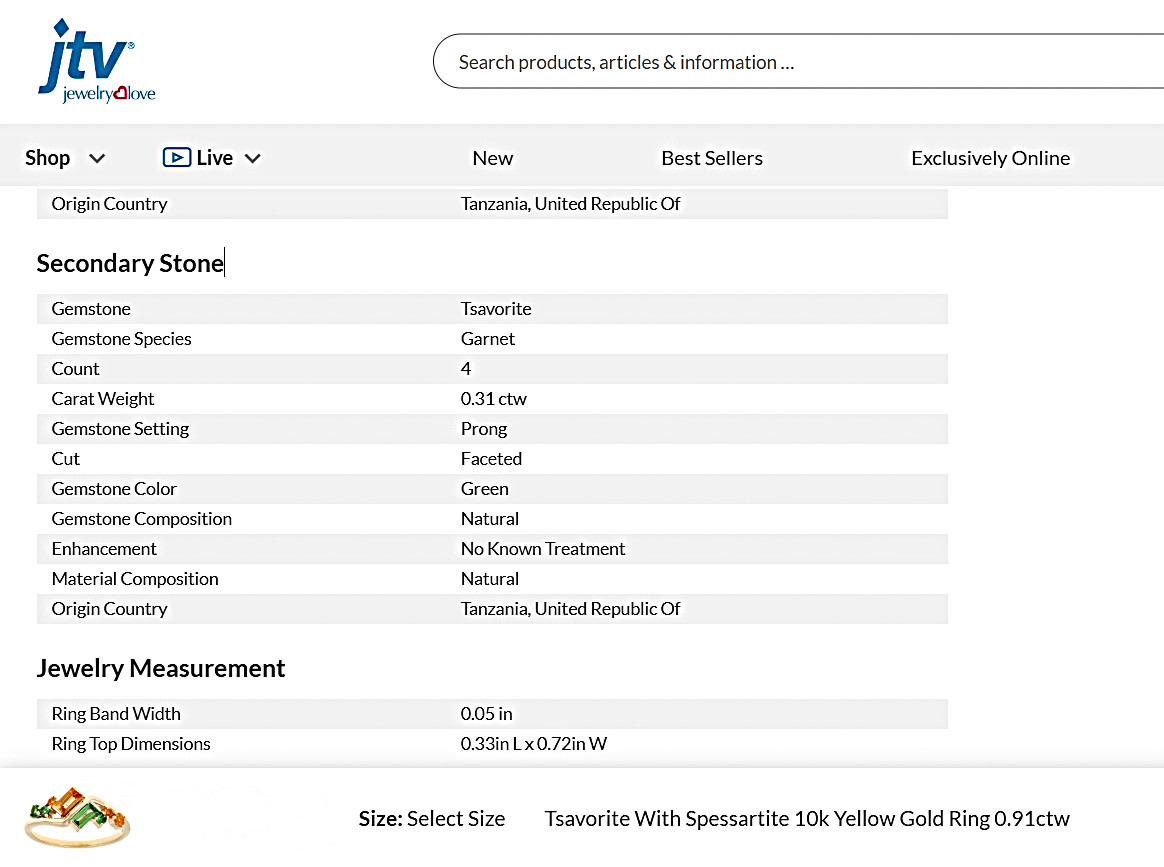
Task: Go to Best Sellers
Action: [x=712, y=158]
